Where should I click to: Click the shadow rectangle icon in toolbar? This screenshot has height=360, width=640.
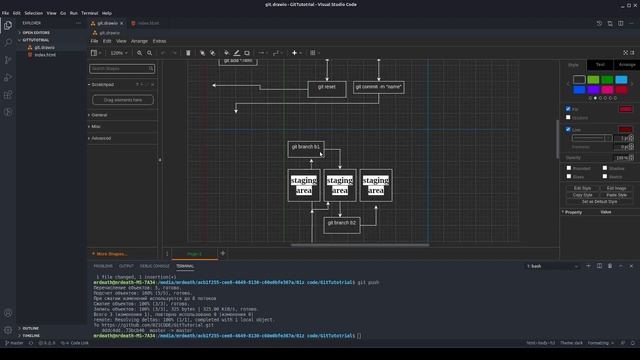point(247,53)
